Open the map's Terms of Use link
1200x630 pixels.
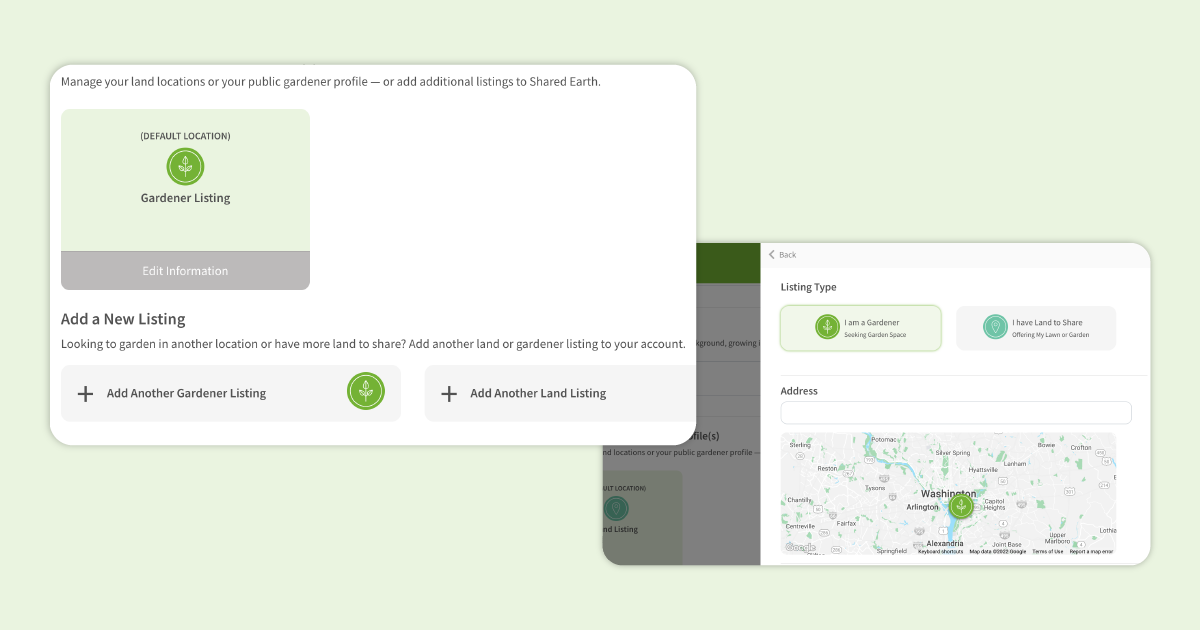pos(1048,551)
